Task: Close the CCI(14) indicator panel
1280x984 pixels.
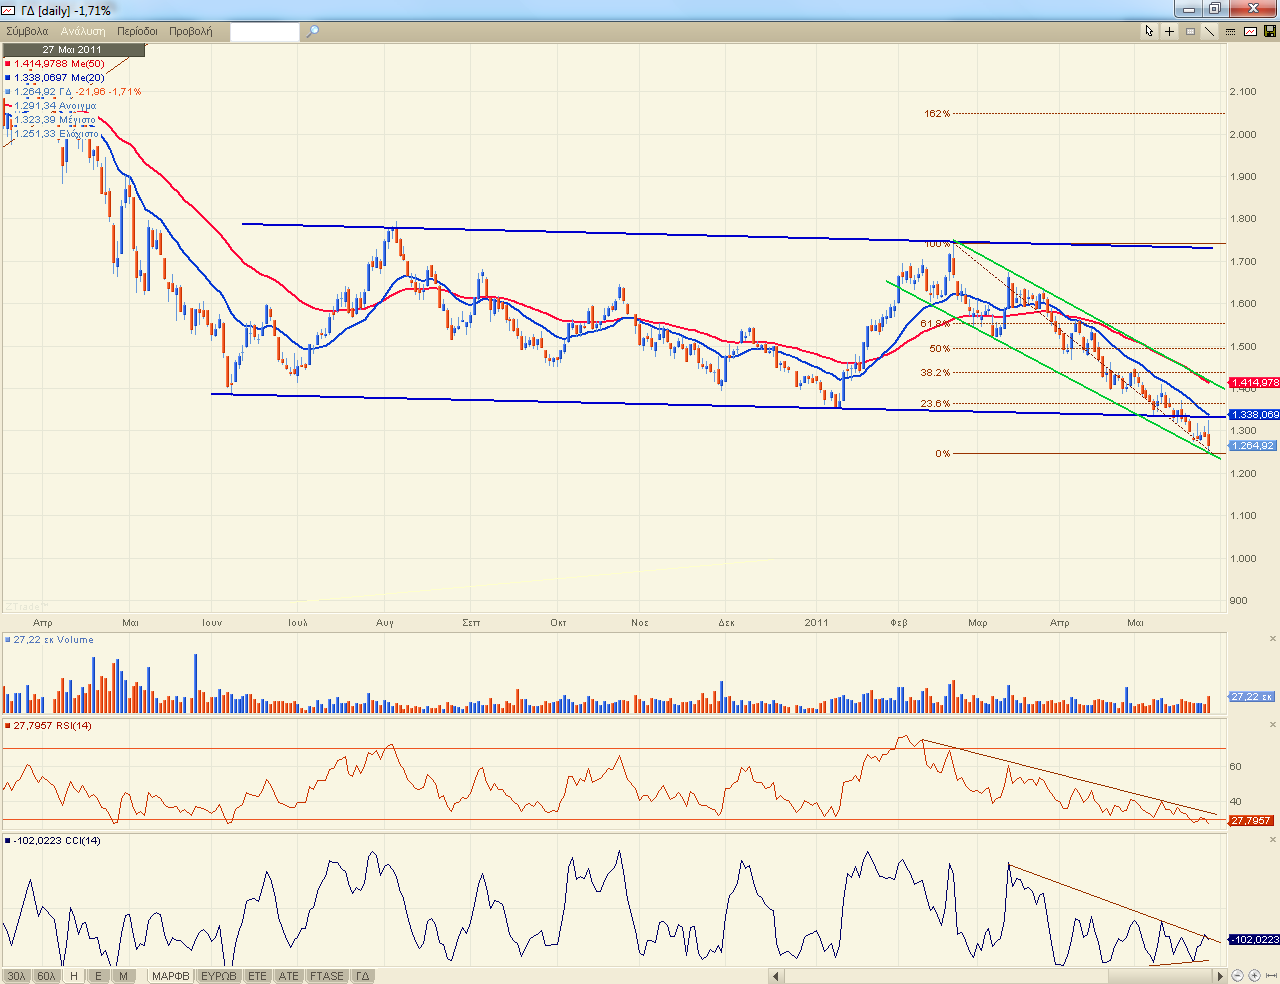Action: pos(1273,839)
